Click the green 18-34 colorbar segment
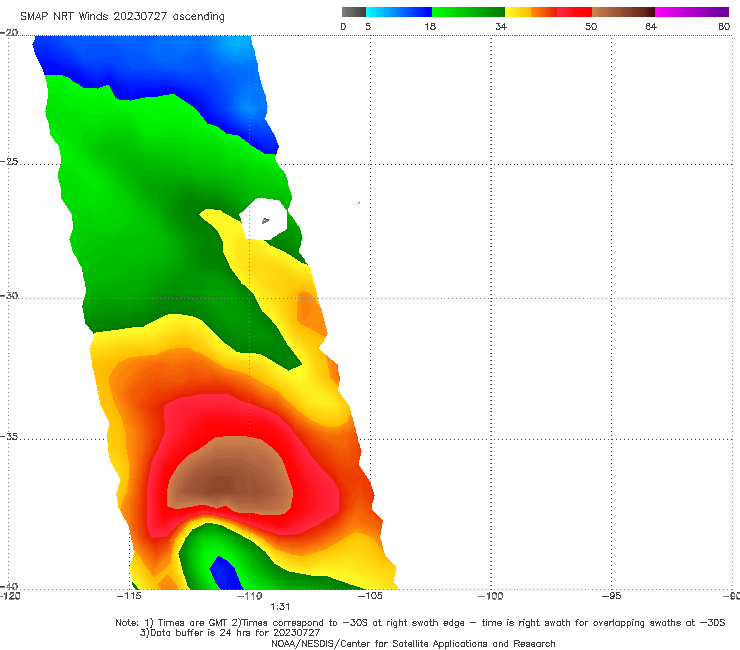 point(468,12)
